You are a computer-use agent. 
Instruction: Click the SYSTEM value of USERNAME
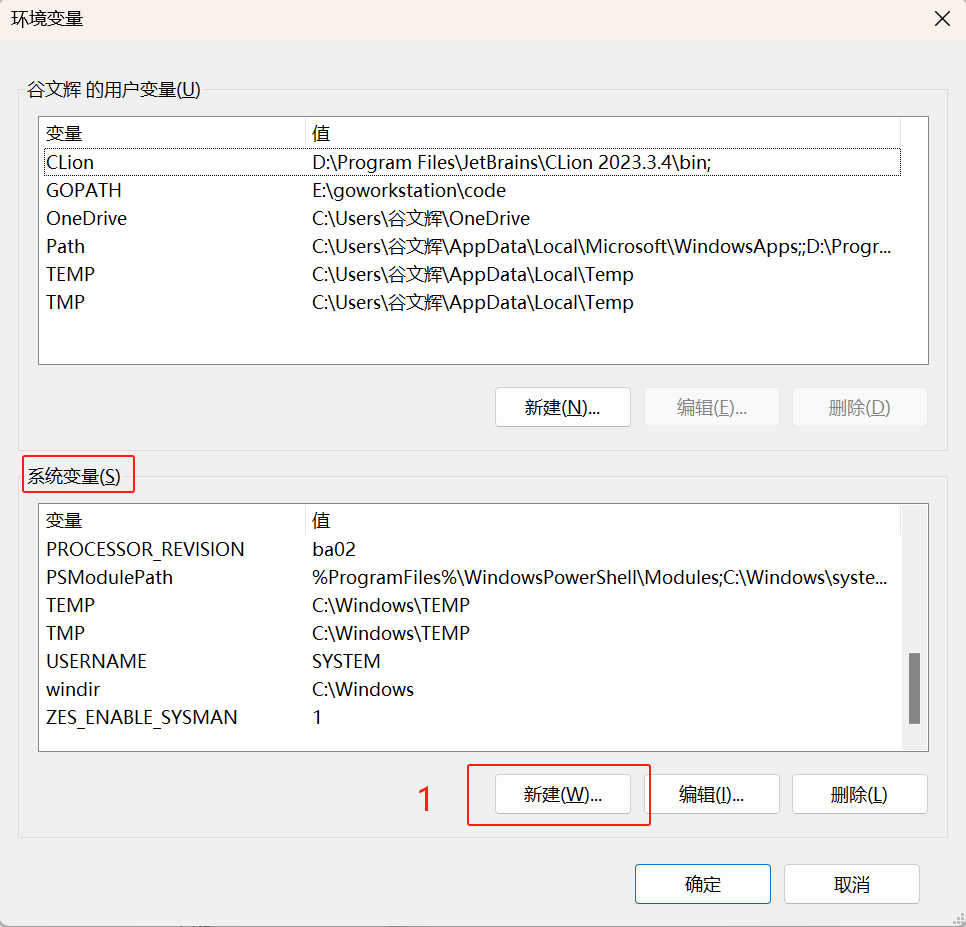pyautogui.click(x=346, y=661)
